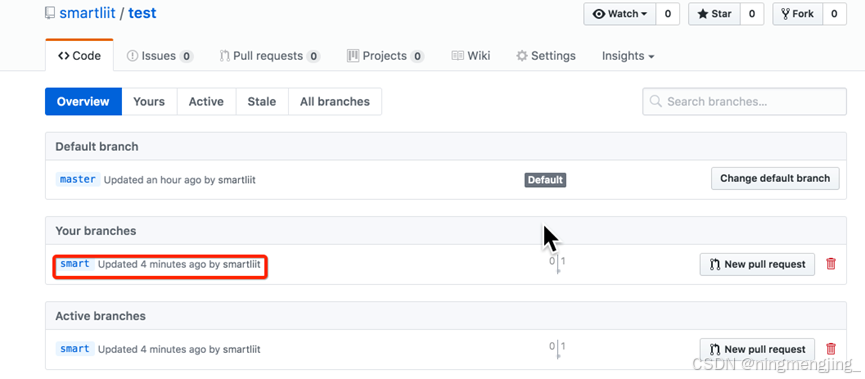Delete the smart branch under Your branches

click(831, 264)
